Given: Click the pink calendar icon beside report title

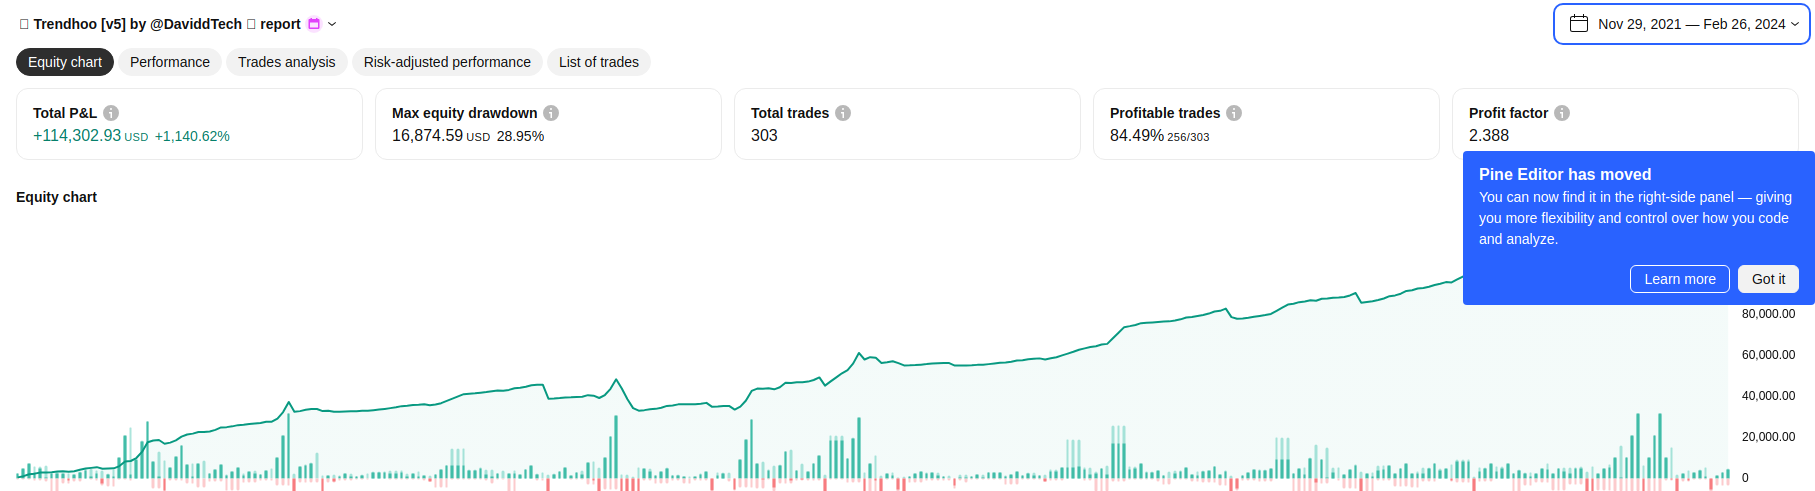Looking at the screenshot, I should click(314, 24).
